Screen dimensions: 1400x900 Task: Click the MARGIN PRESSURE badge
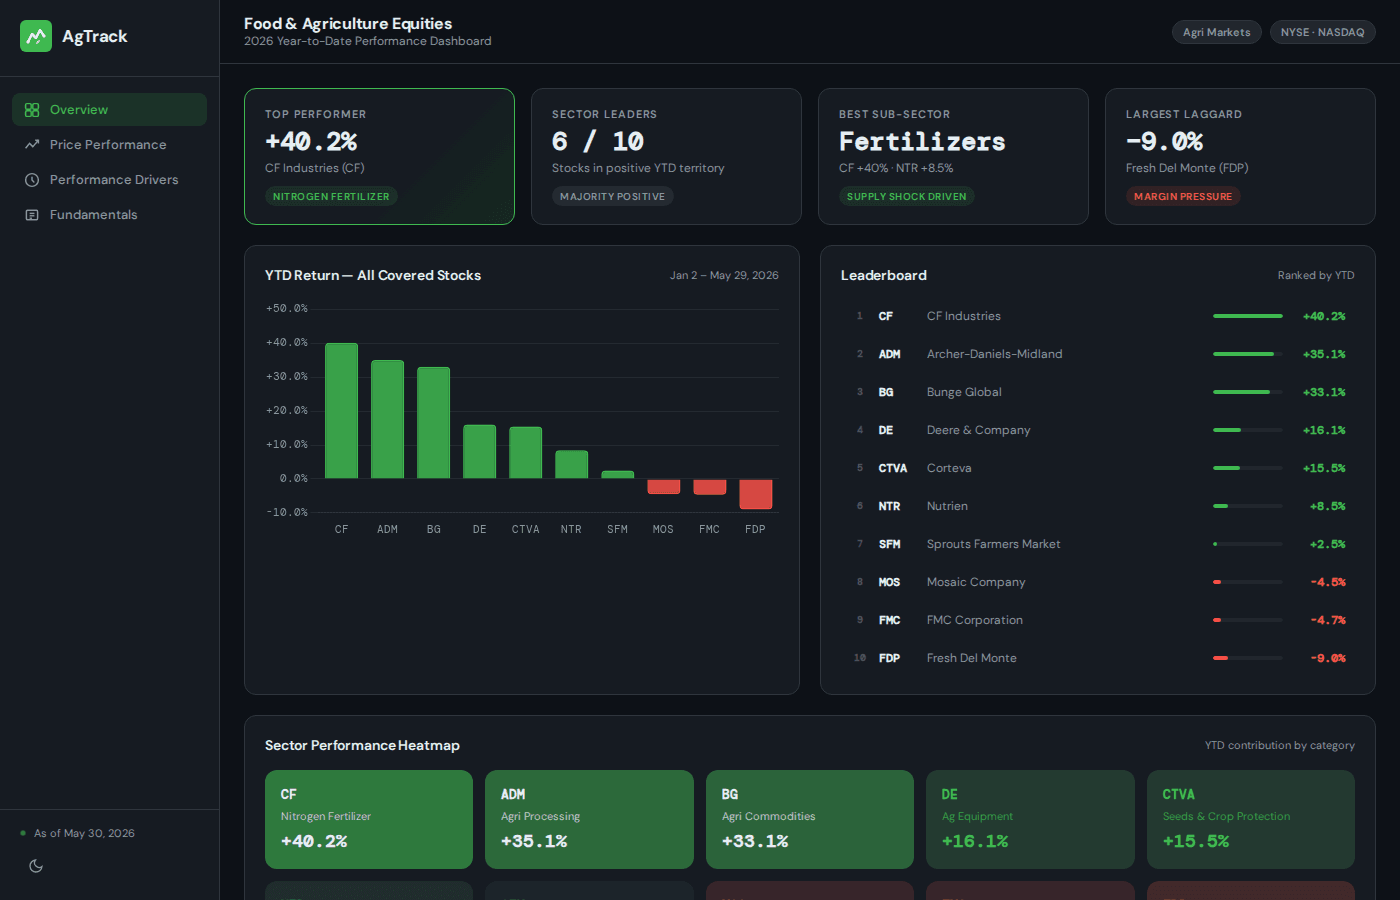tap(1183, 196)
